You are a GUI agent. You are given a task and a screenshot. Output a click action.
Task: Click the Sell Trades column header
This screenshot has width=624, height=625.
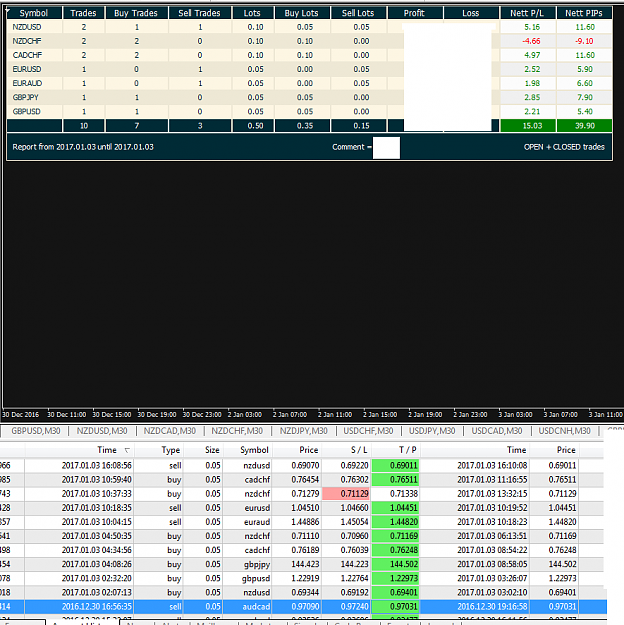click(199, 13)
